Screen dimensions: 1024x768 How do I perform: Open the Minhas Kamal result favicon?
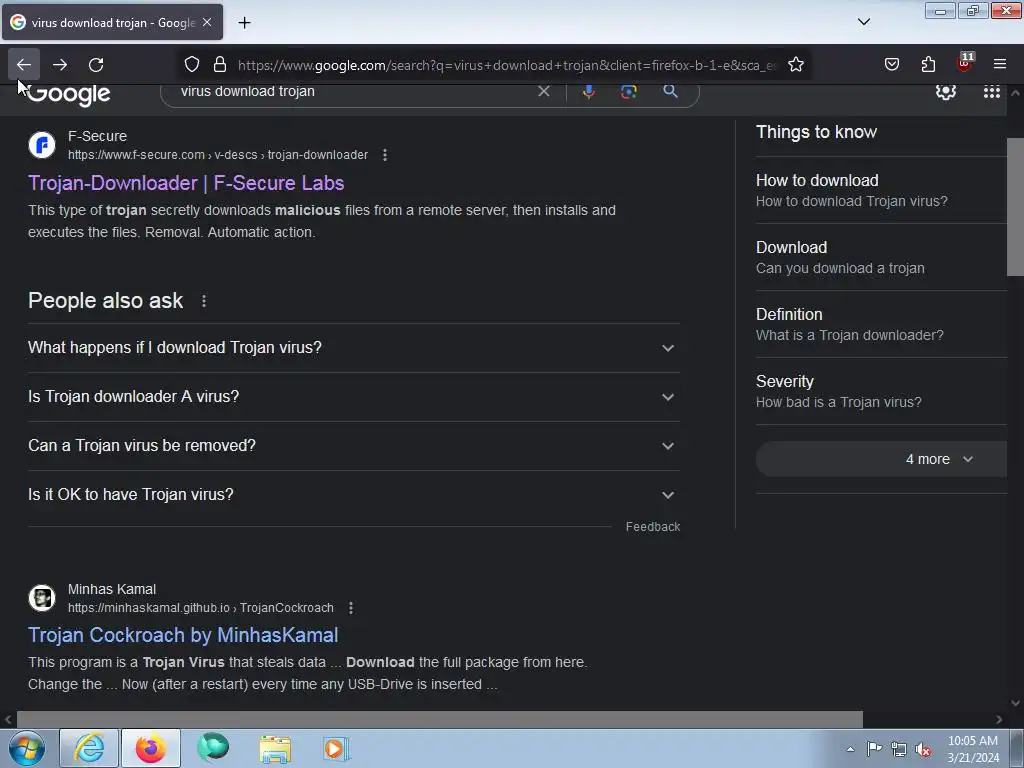point(42,598)
